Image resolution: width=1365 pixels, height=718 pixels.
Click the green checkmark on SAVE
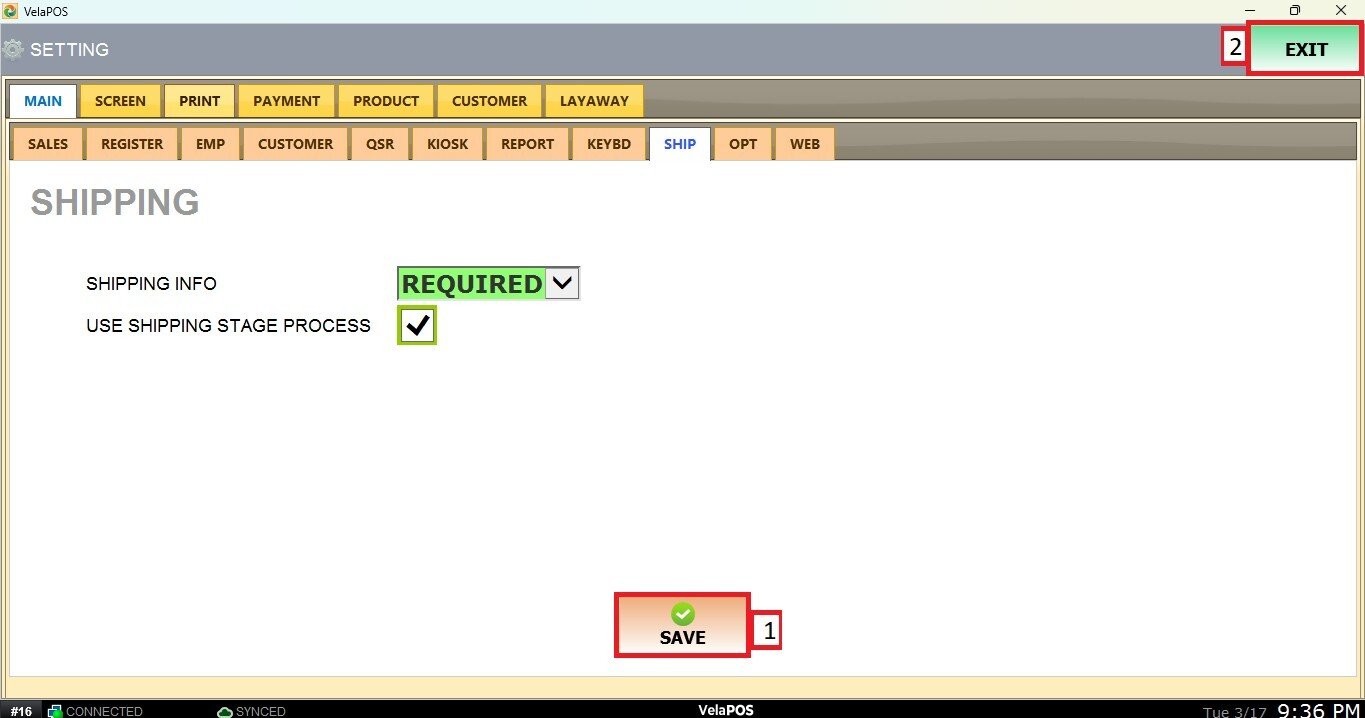click(x=682, y=614)
